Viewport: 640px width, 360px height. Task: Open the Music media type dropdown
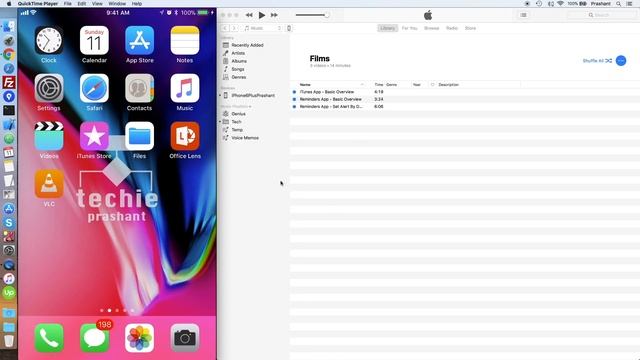pyautogui.click(x=262, y=28)
